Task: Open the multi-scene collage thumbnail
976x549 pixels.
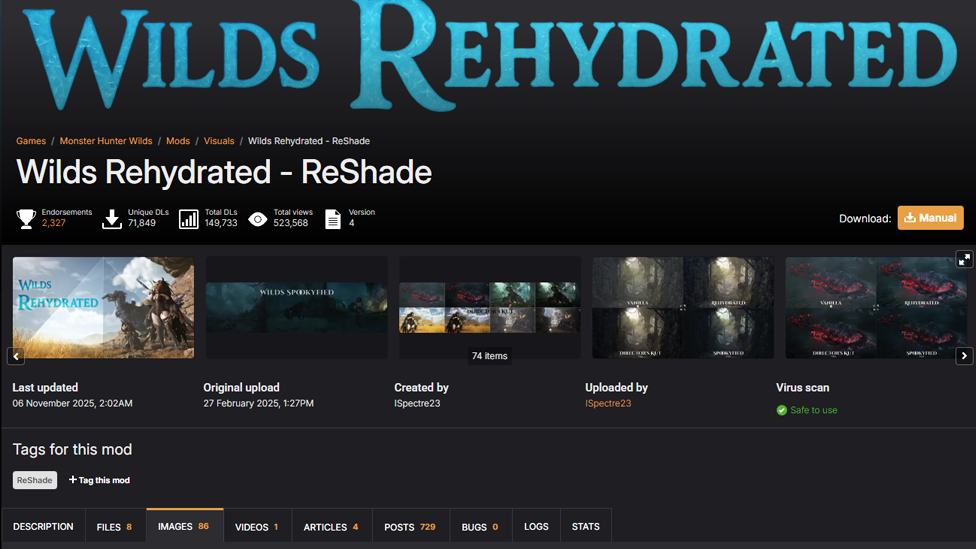Action: [x=490, y=307]
